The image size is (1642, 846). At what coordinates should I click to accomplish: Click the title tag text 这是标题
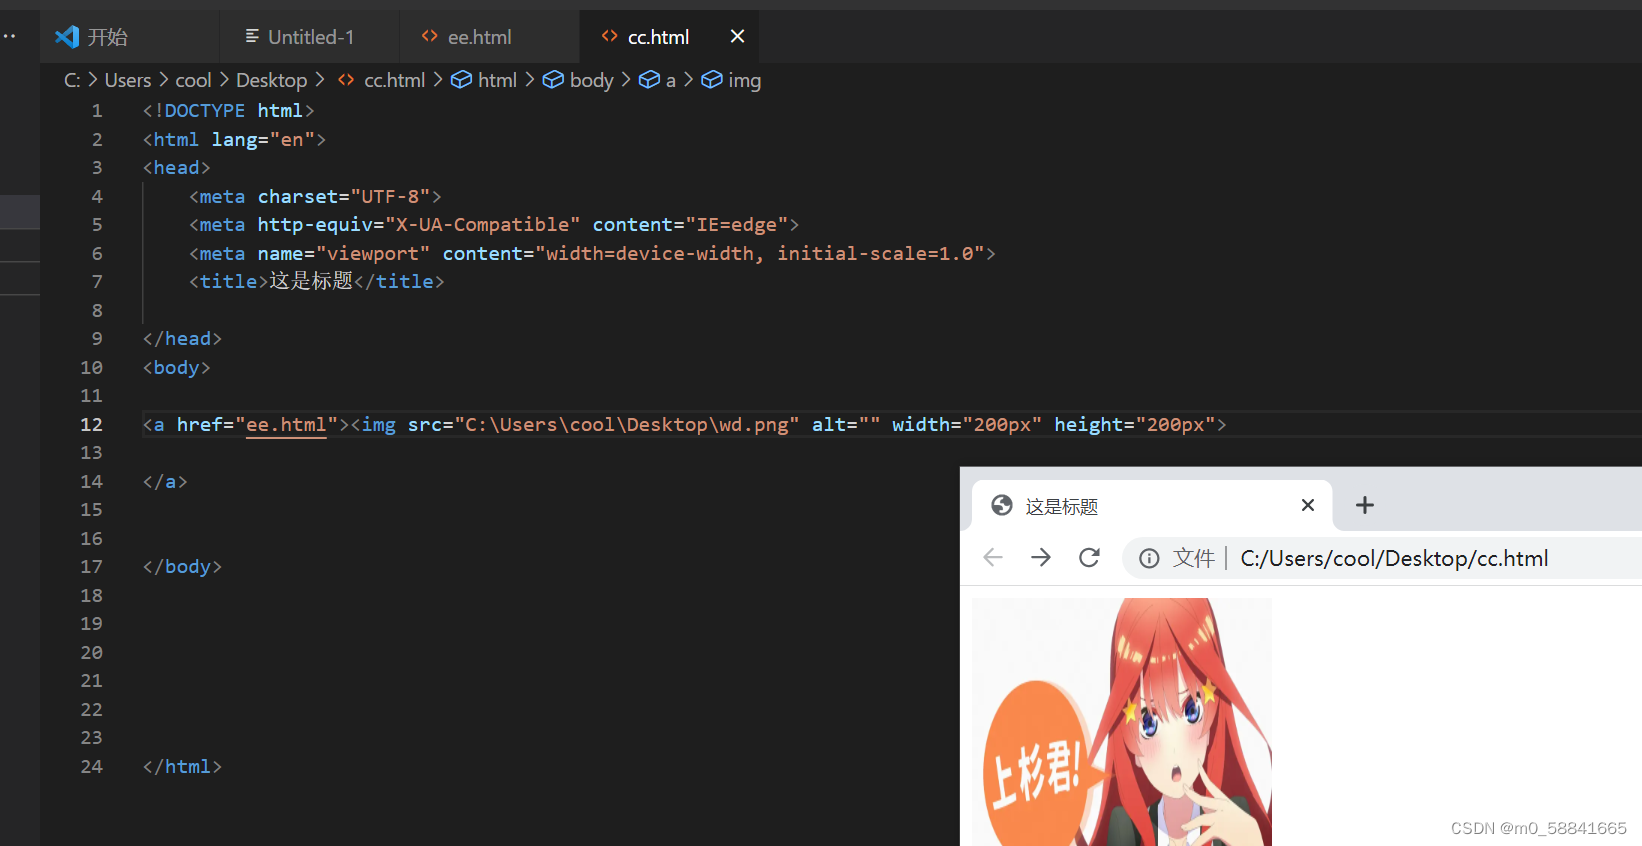coord(311,281)
